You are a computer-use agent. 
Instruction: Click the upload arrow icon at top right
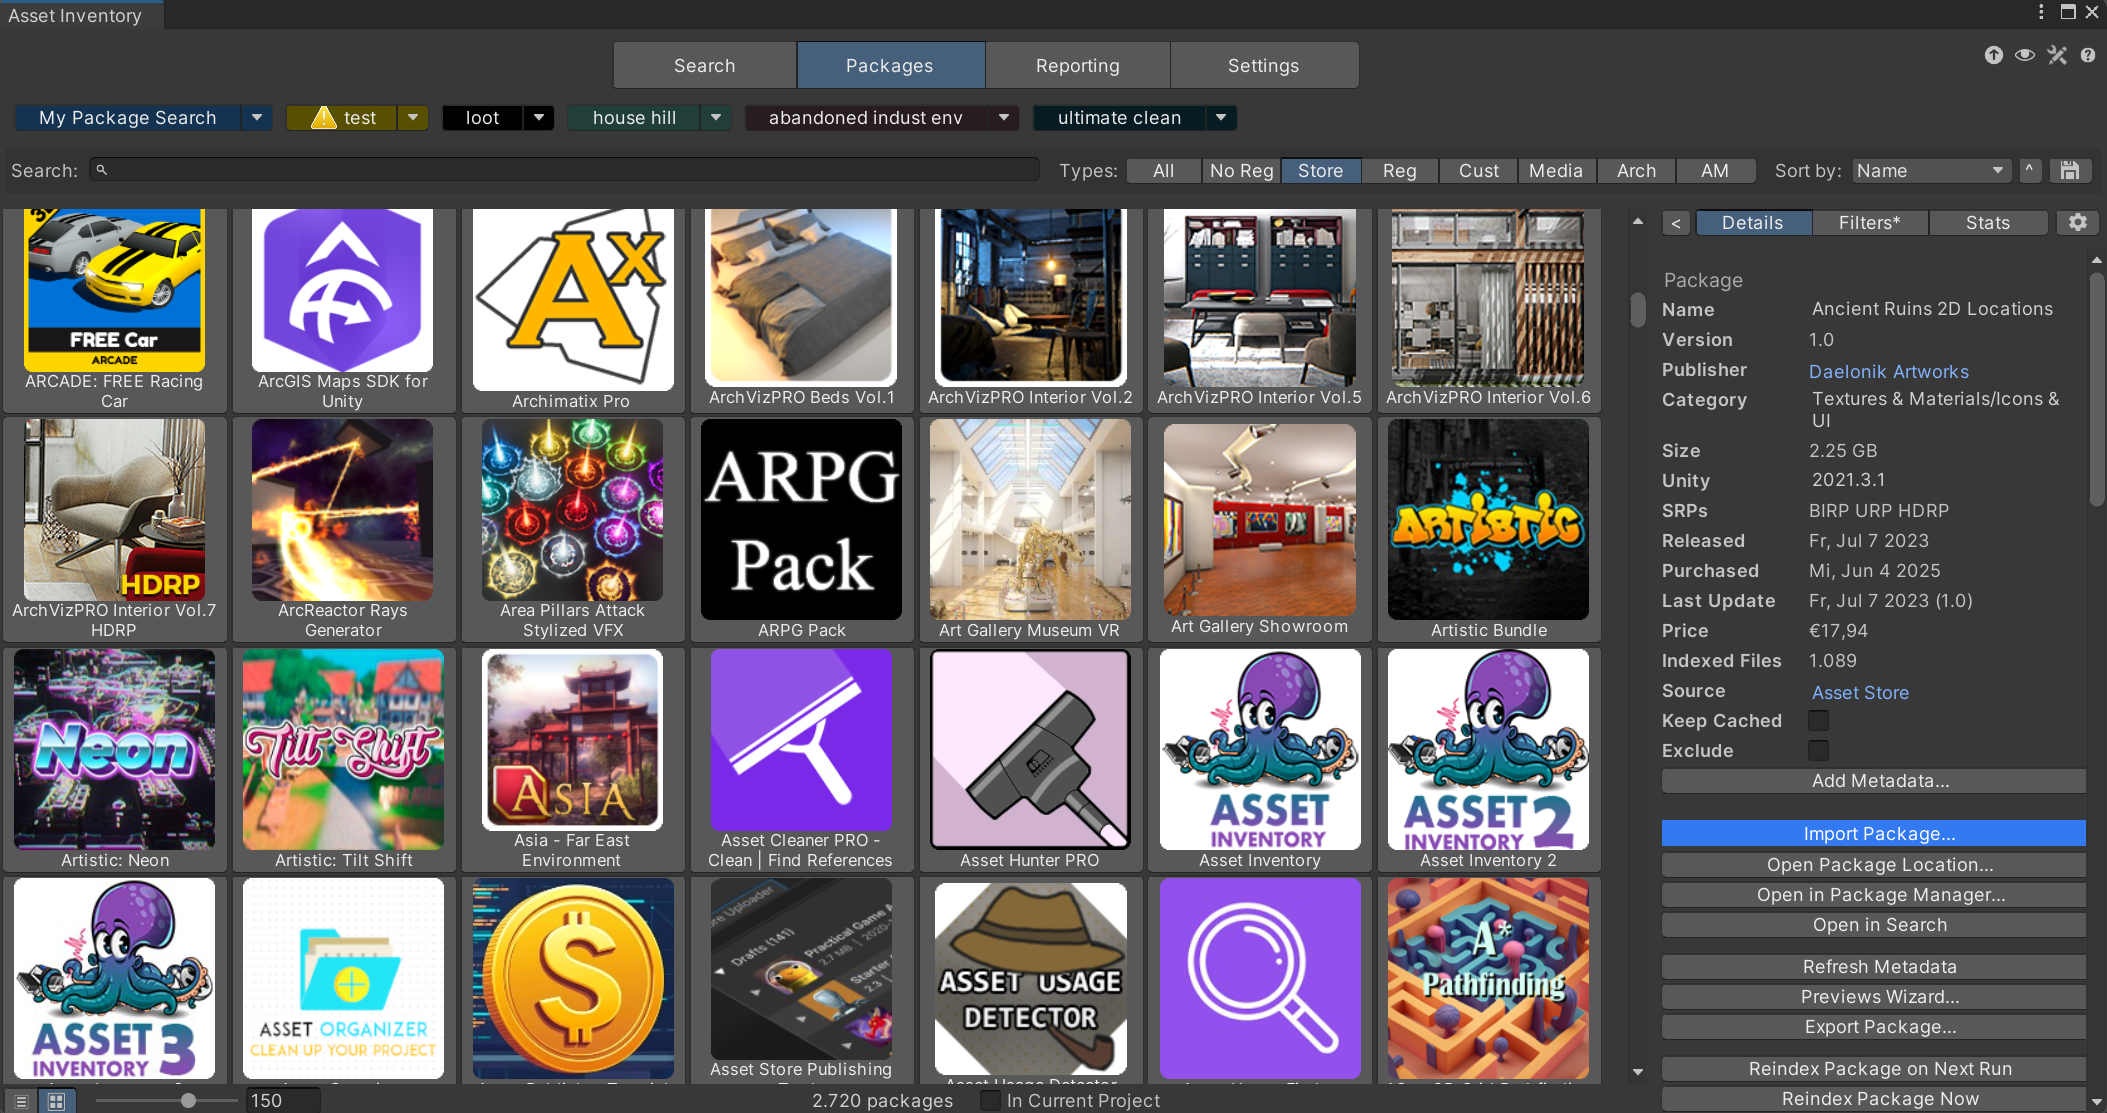(1994, 55)
